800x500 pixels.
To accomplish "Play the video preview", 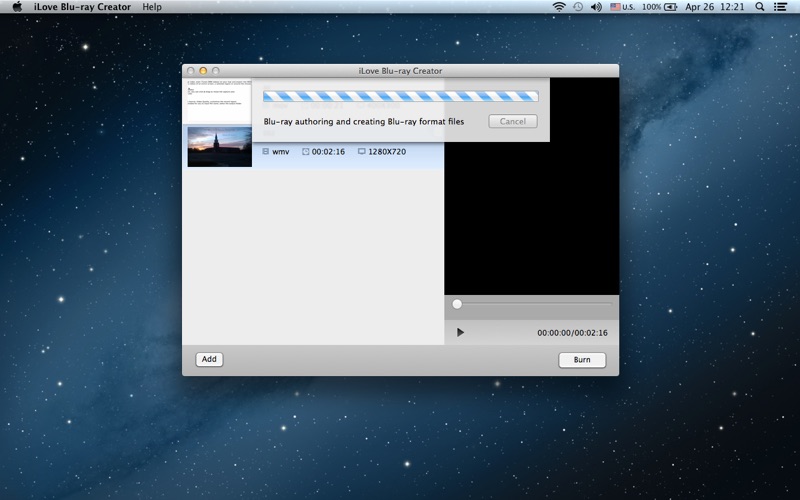I will (x=460, y=333).
